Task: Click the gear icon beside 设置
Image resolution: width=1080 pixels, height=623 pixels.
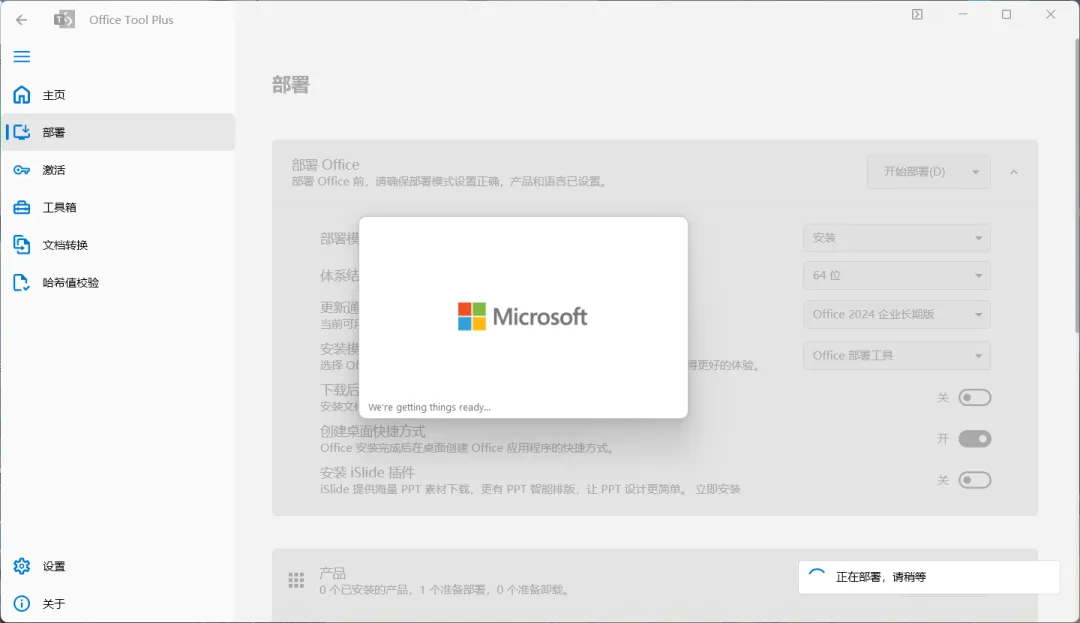Action: (x=22, y=566)
